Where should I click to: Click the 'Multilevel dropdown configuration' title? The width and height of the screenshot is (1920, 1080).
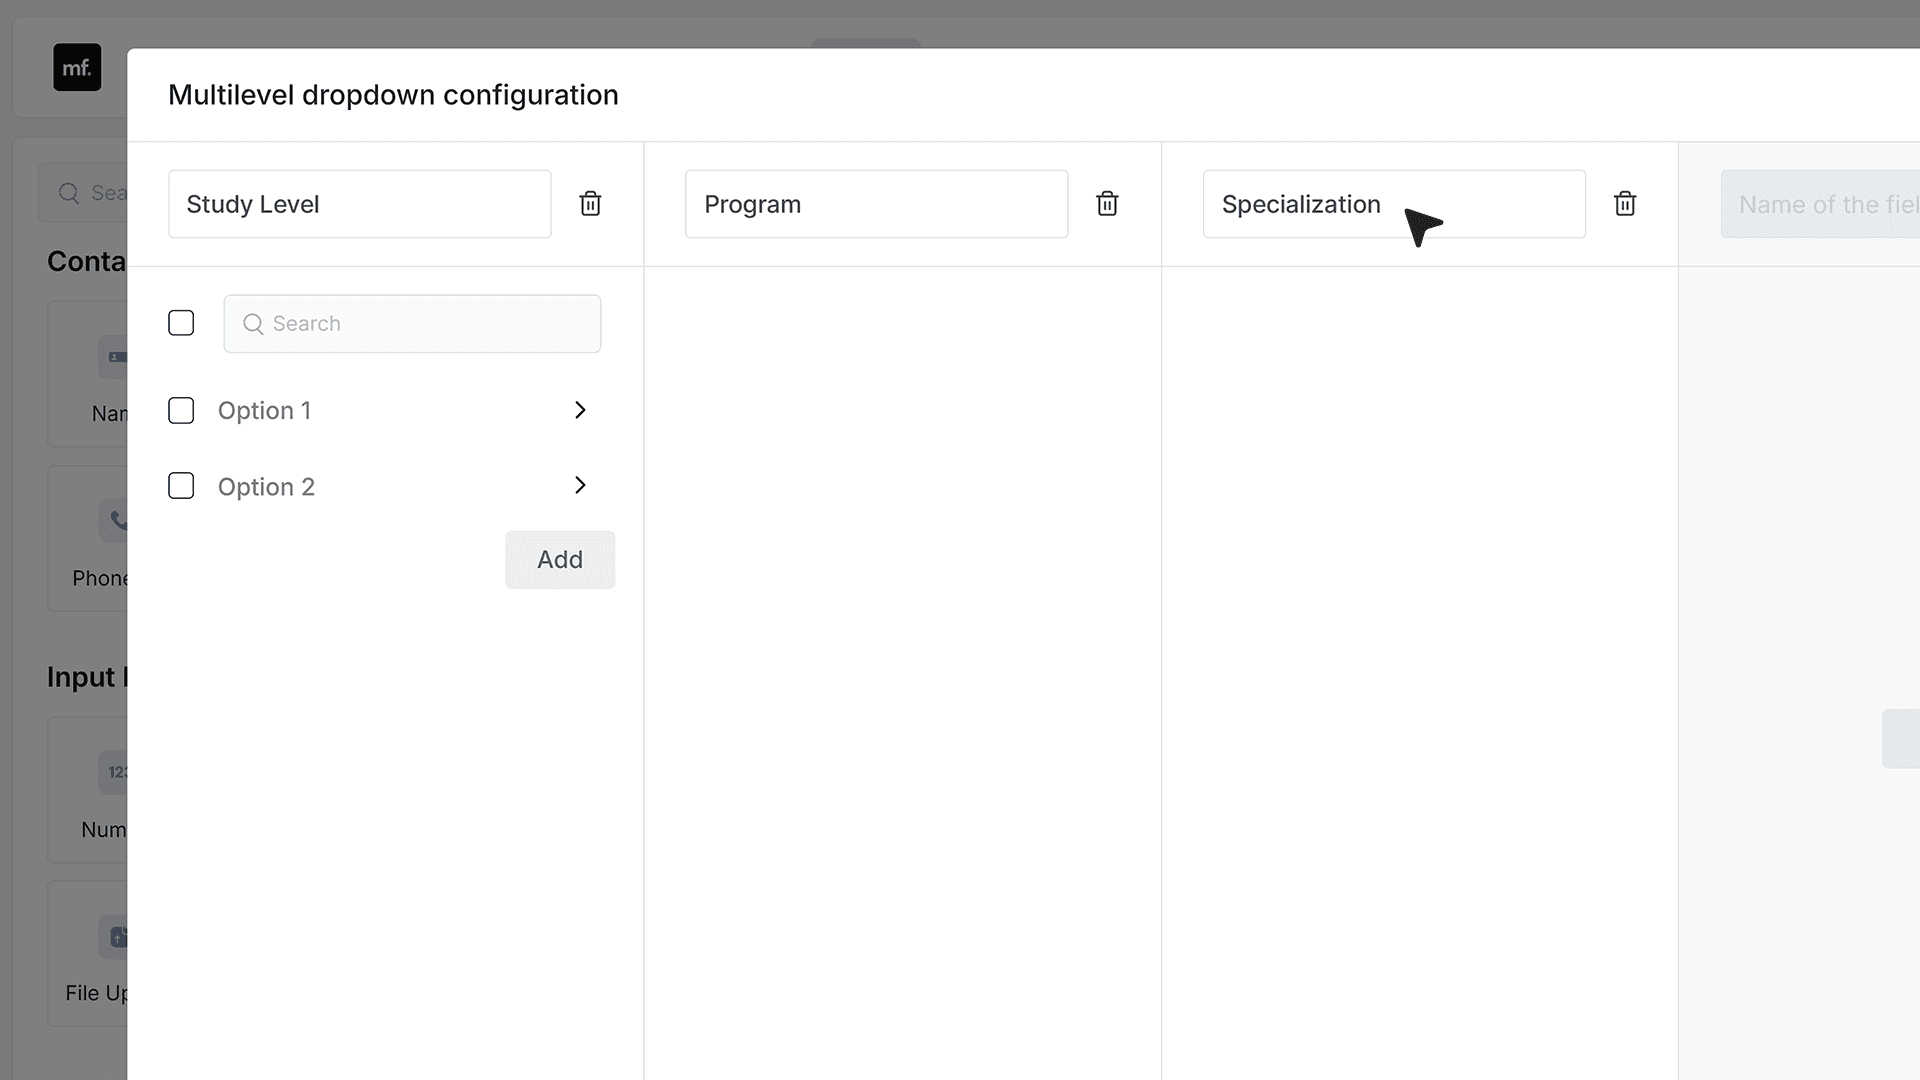[x=393, y=95]
